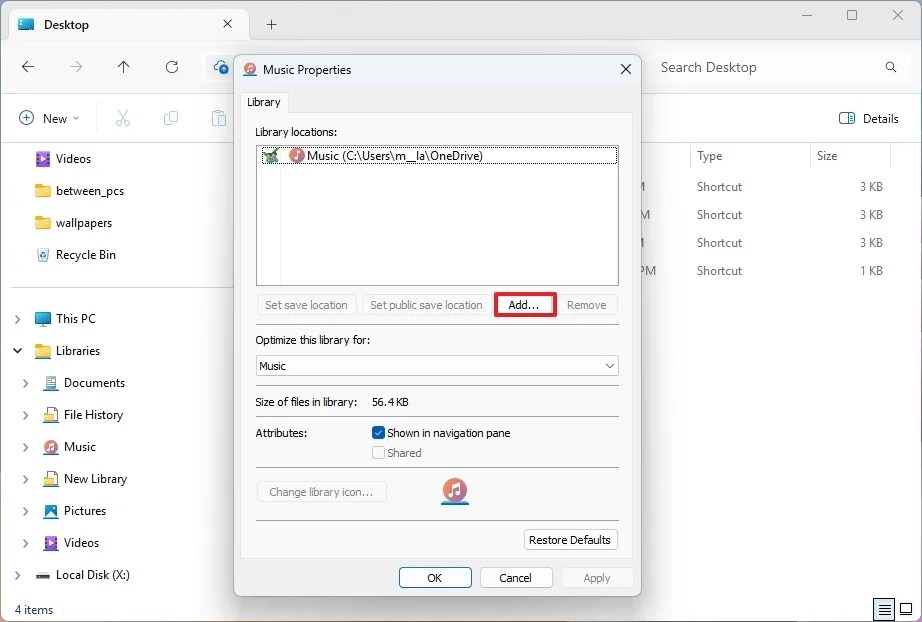
Task: Switch to the Library tab in Music Properties
Action: coord(263,101)
